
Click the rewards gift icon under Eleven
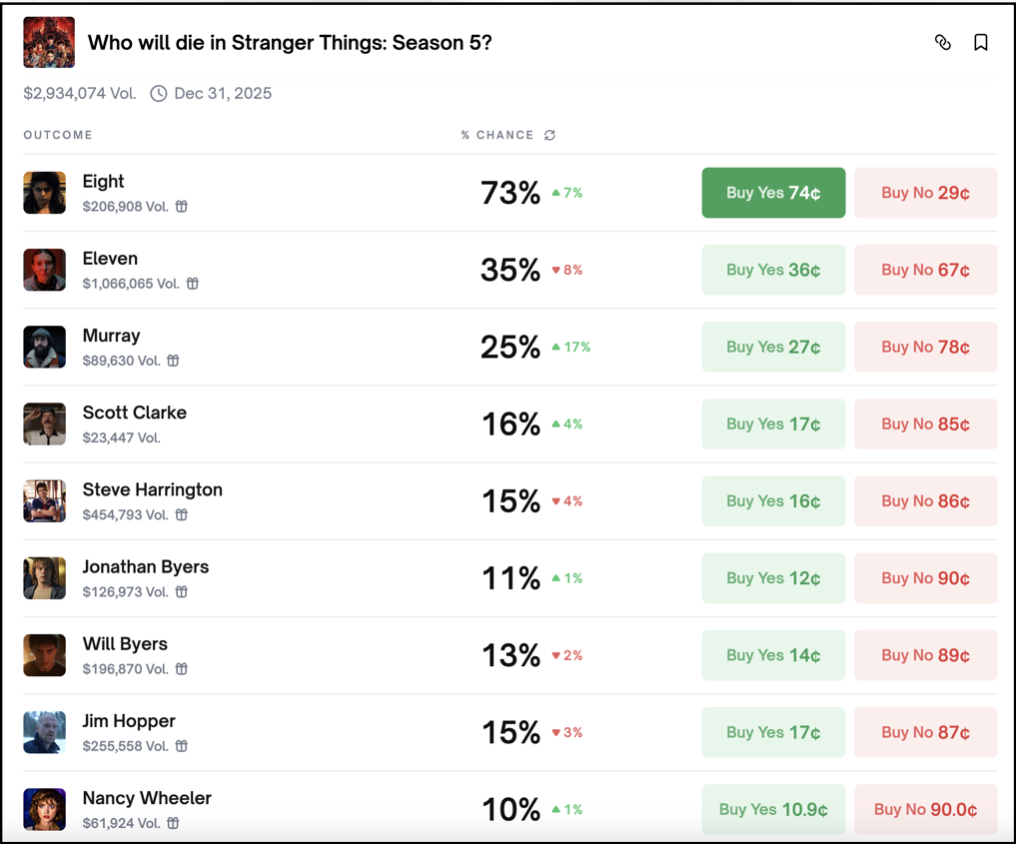point(193,283)
